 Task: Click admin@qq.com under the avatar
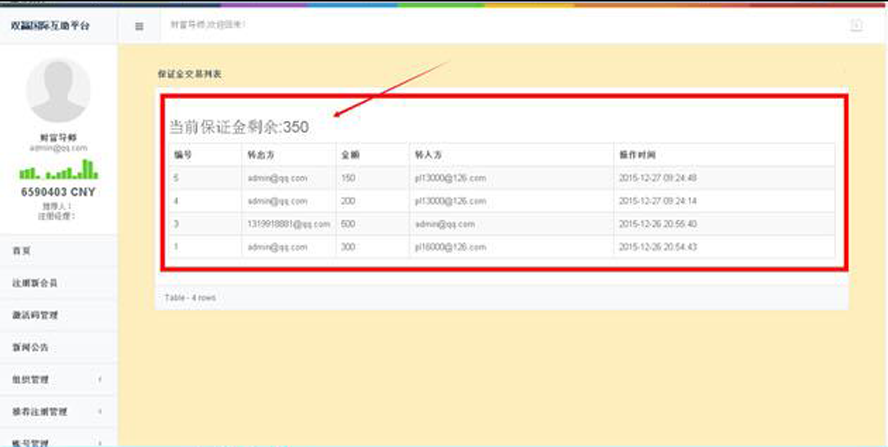(58, 148)
